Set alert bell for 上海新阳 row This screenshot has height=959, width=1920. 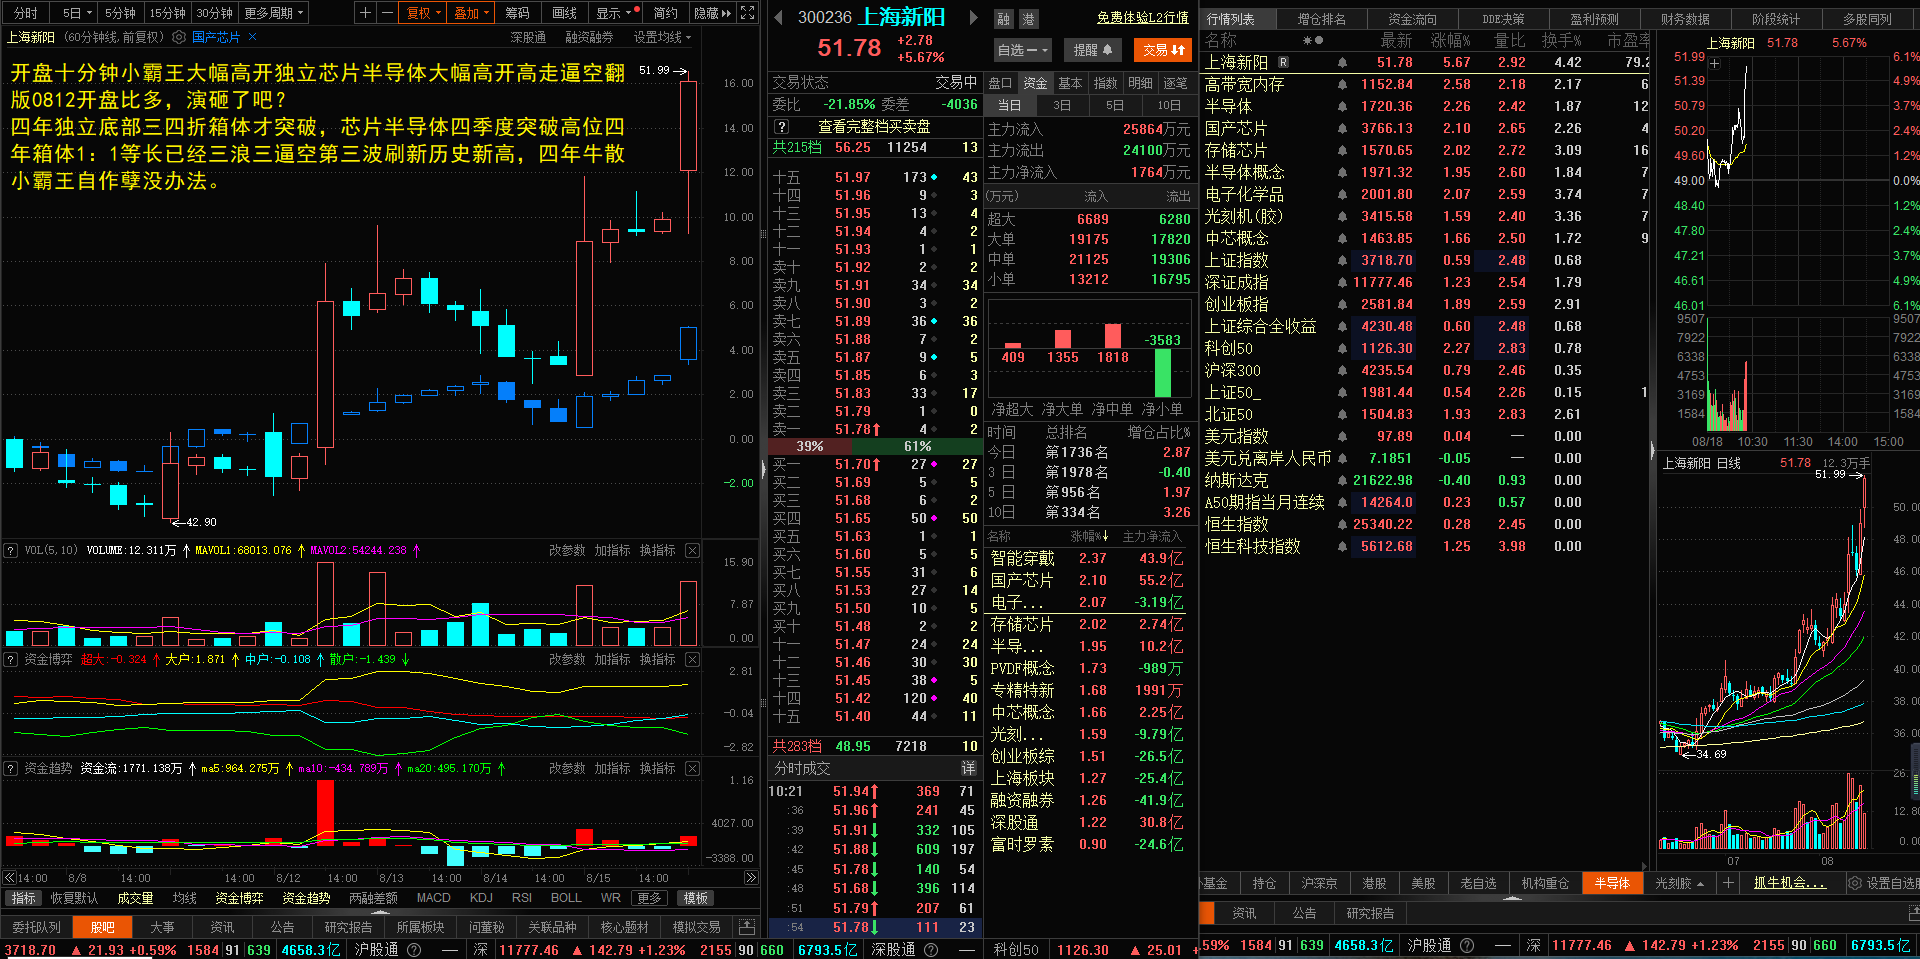1342,62
